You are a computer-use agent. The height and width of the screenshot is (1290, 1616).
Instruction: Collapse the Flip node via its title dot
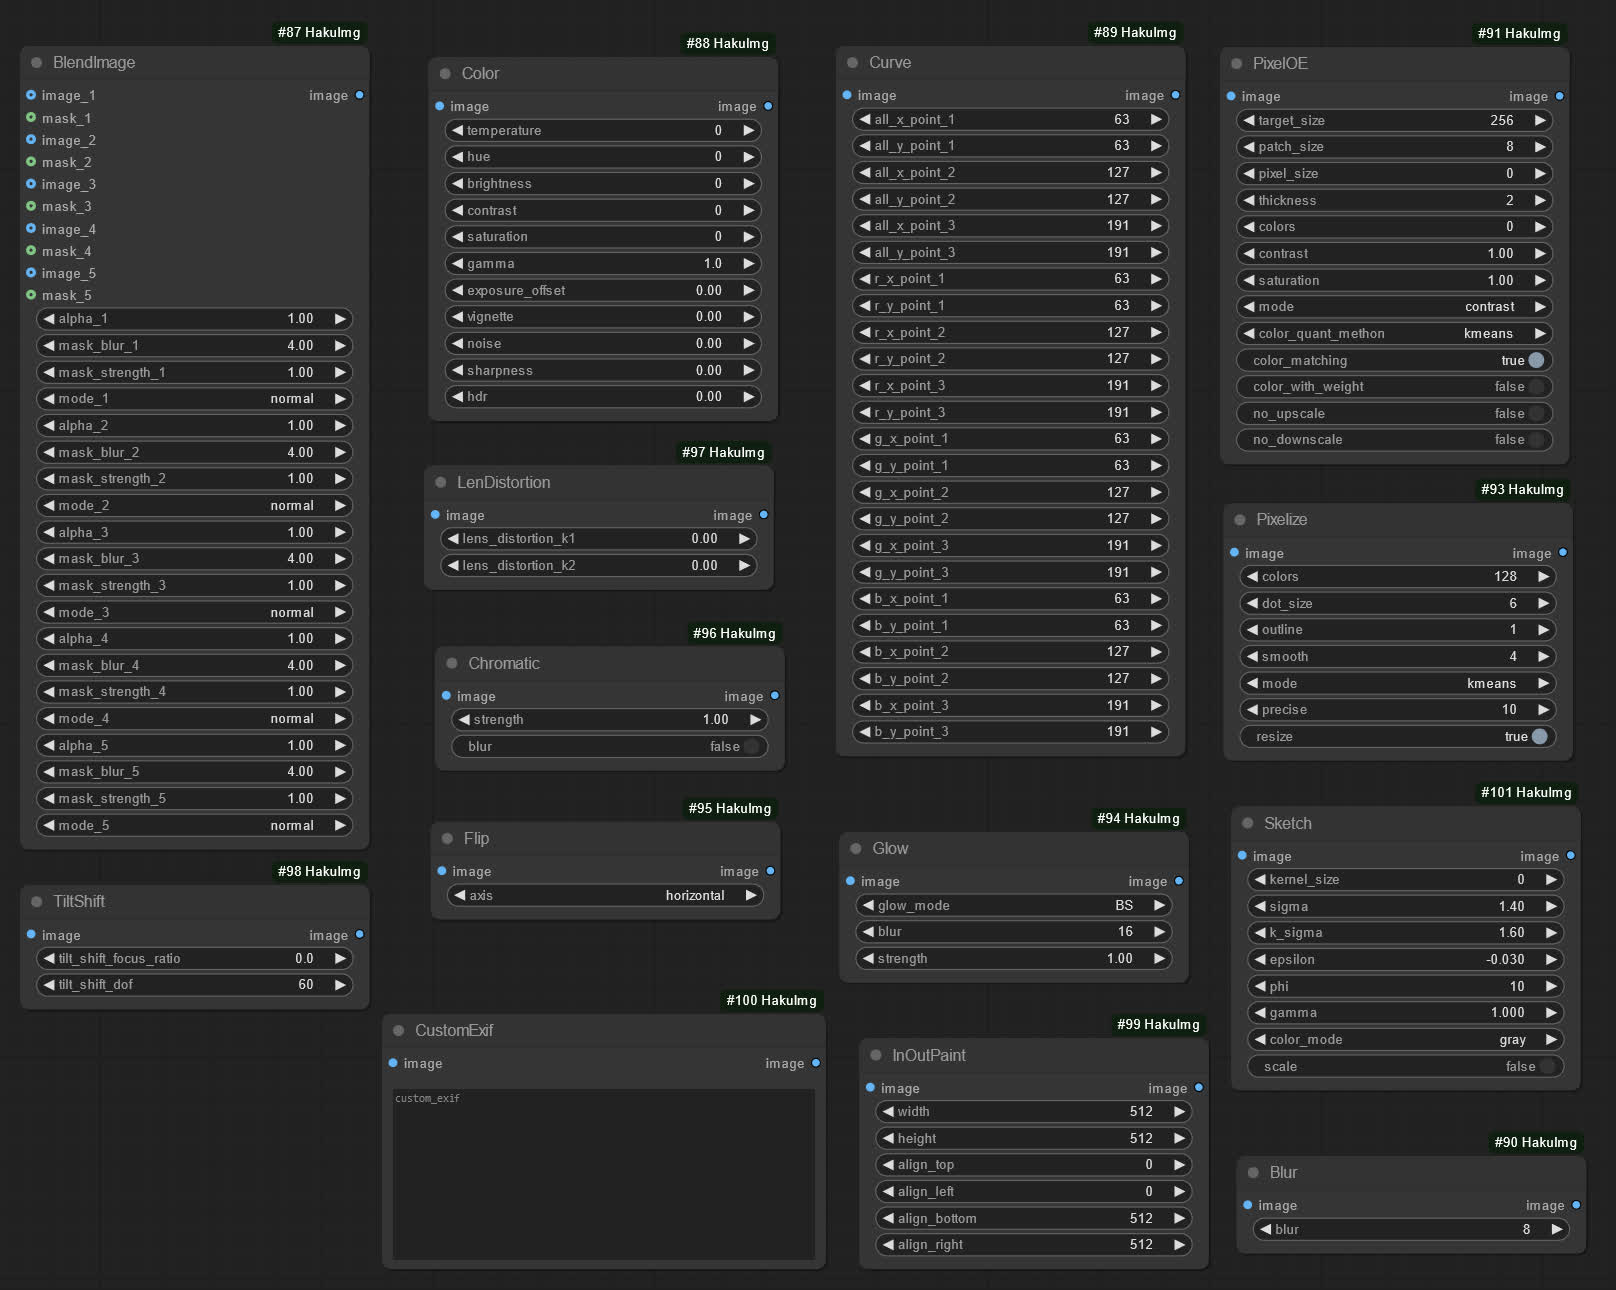tap(447, 838)
